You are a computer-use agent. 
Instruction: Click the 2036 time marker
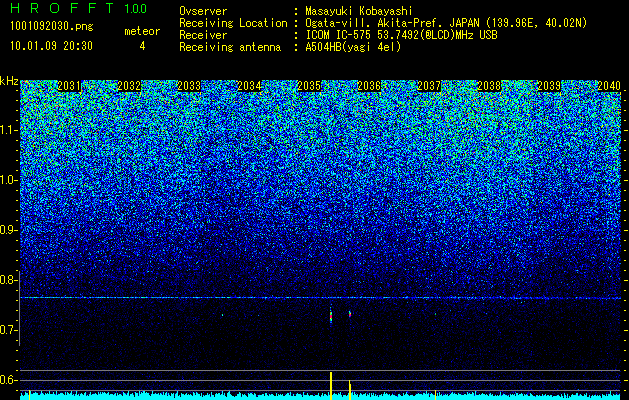pos(369,86)
